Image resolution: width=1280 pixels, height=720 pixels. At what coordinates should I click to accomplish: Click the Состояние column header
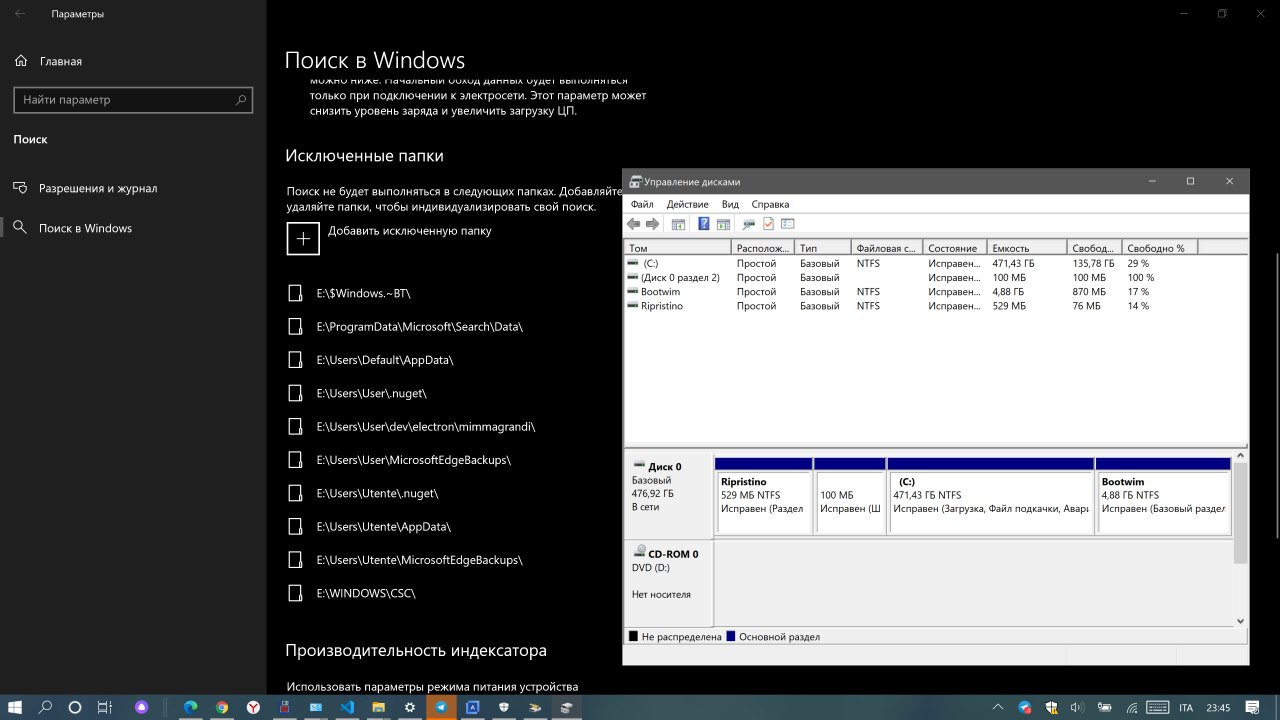click(x=954, y=248)
